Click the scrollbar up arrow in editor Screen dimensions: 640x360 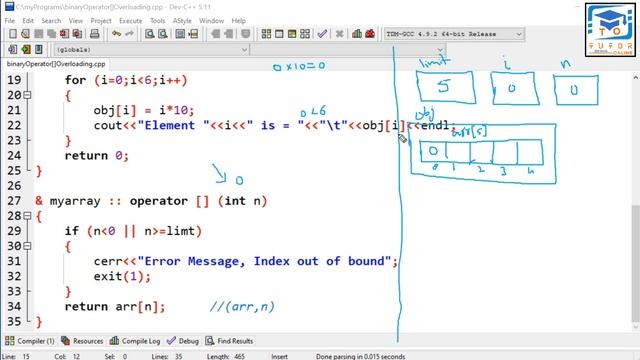tap(636, 77)
